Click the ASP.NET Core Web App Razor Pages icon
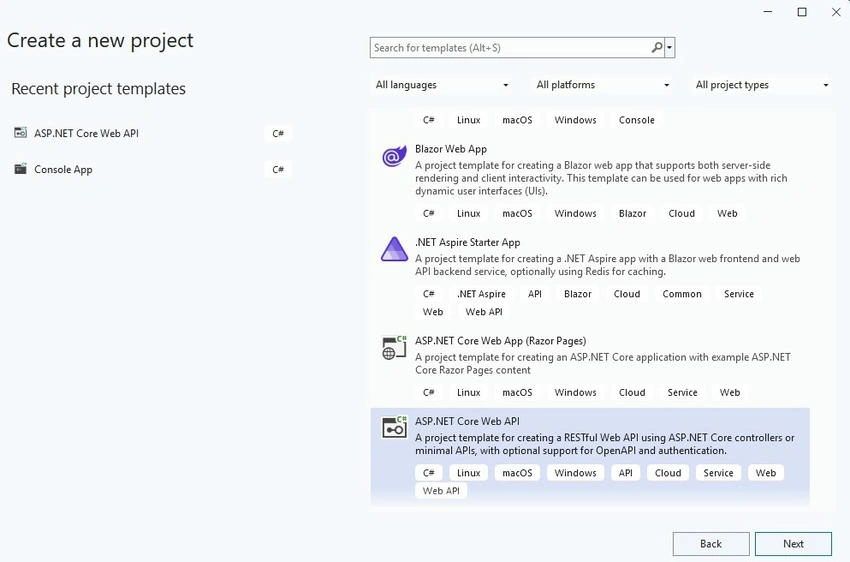This screenshot has width=850, height=562. 394,347
